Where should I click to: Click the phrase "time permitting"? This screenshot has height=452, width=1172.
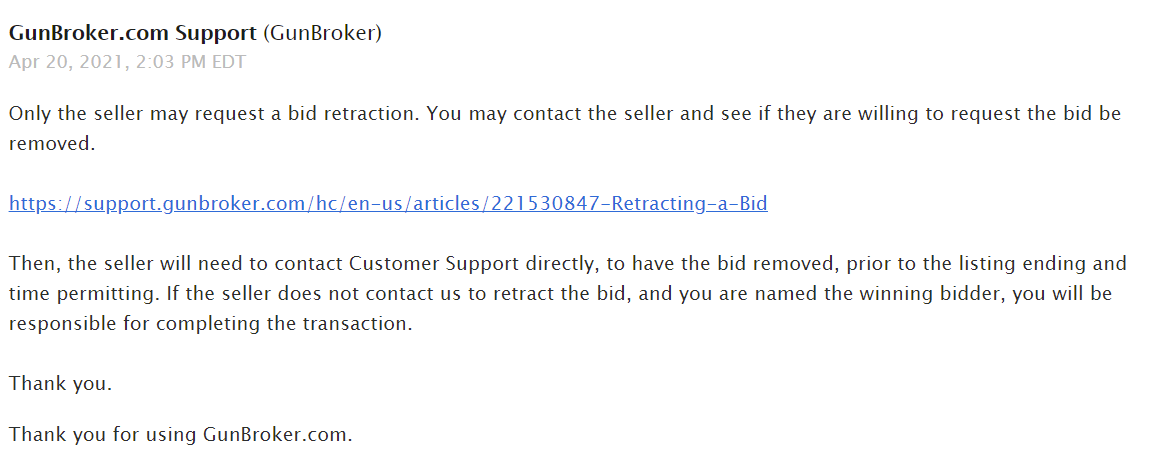(71, 295)
